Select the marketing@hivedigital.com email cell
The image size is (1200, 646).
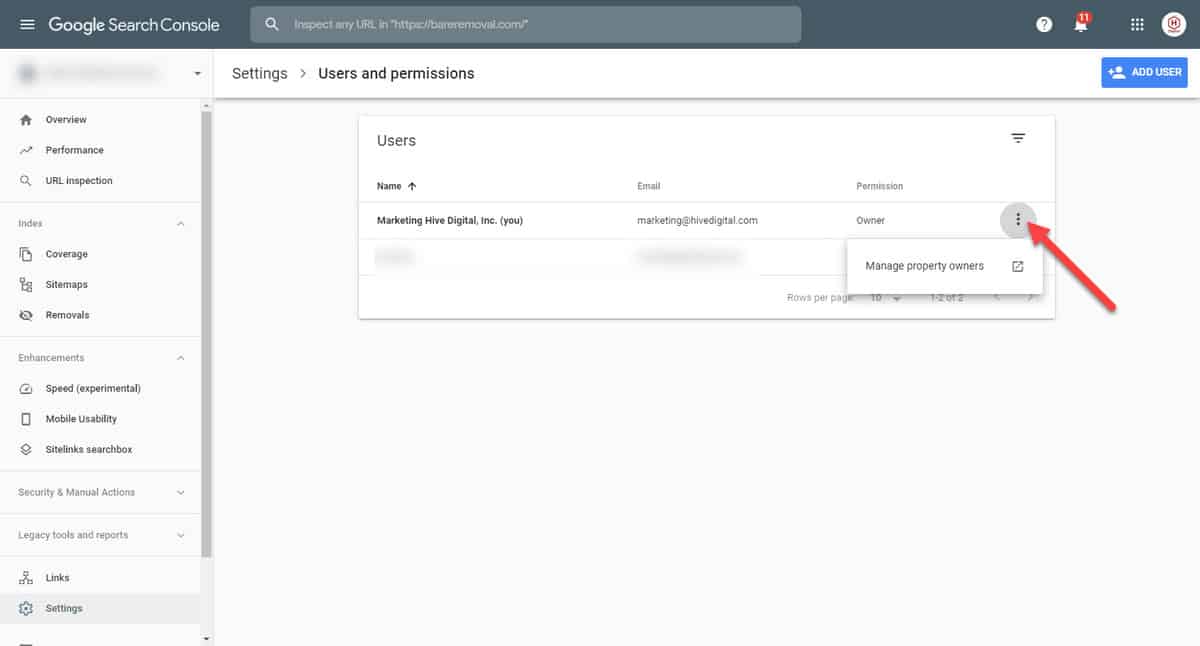(697, 220)
